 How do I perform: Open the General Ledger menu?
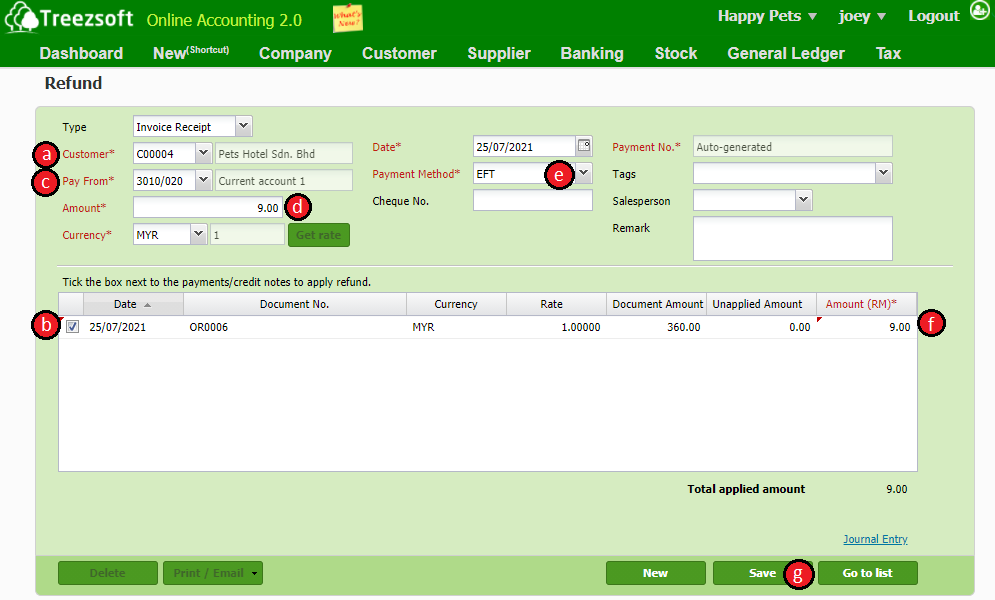[x=785, y=54]
